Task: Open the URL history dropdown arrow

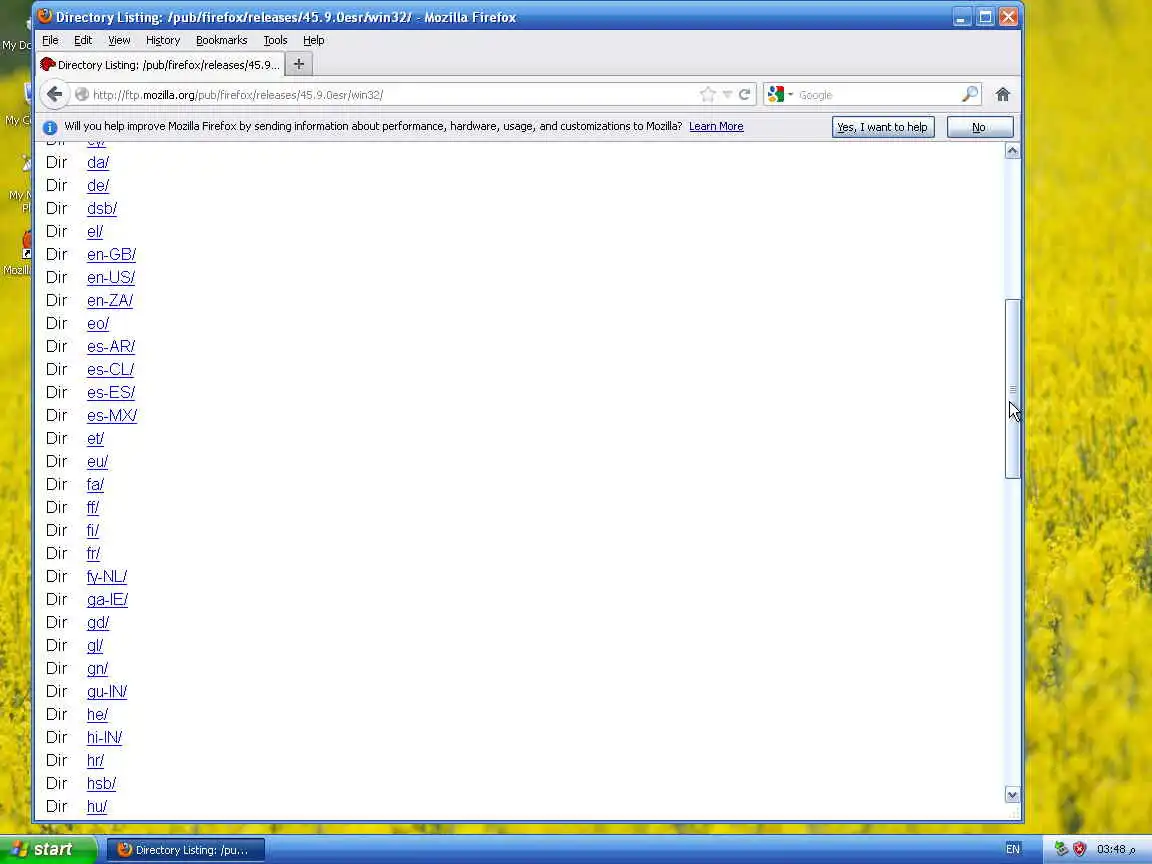Action: (727, 95)
